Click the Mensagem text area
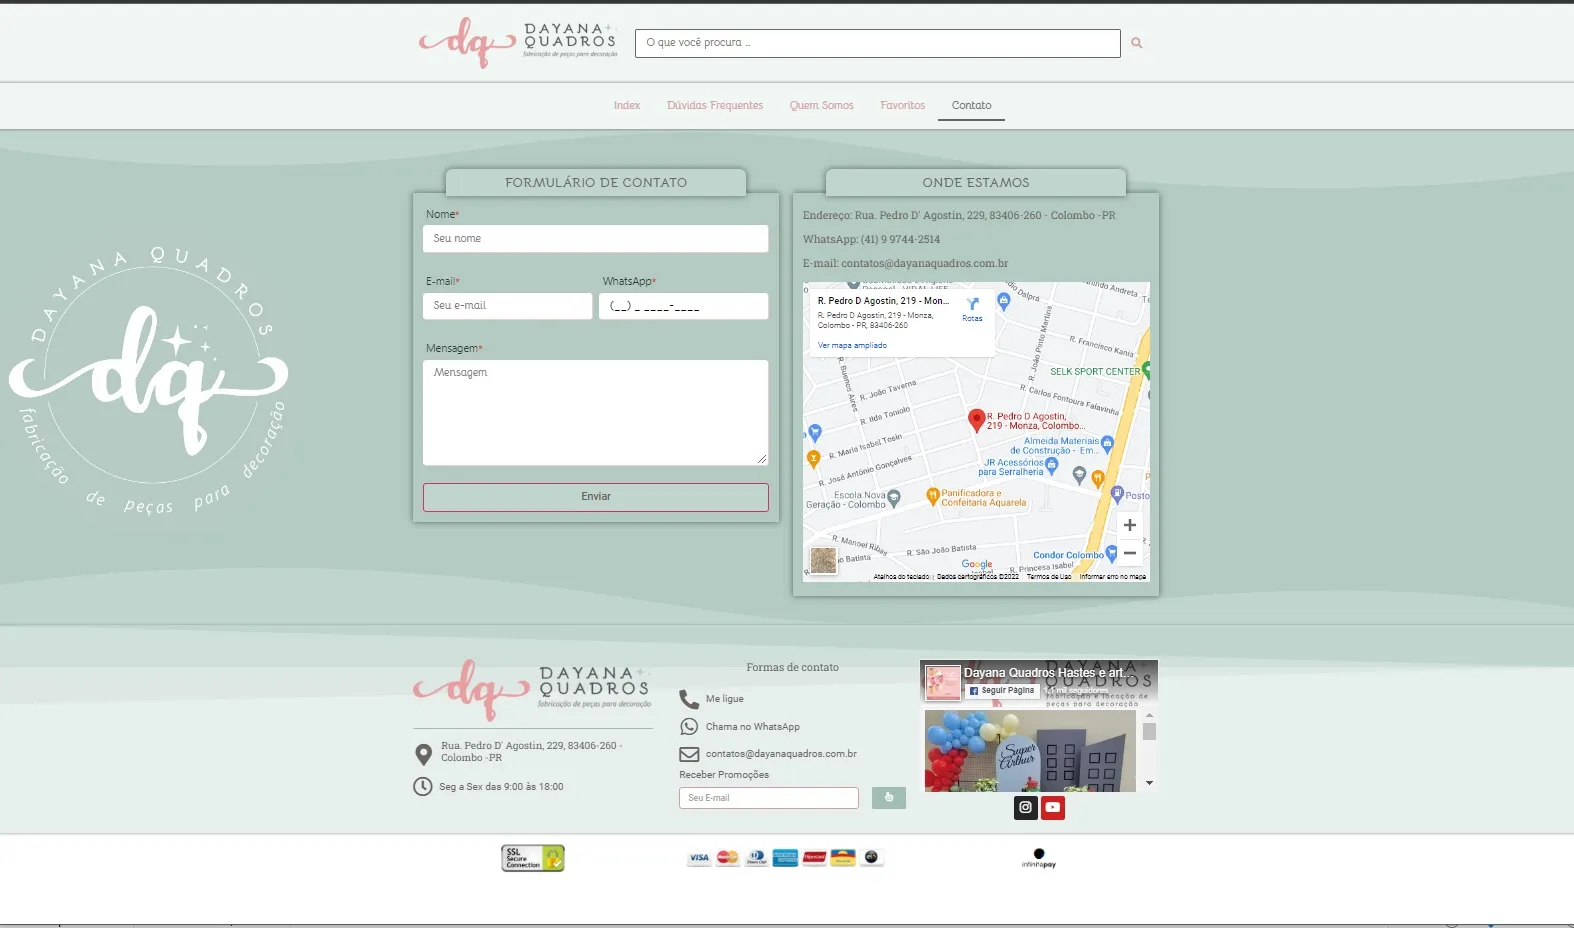The height and width of the screenshot is (928, 1574). 595,412
